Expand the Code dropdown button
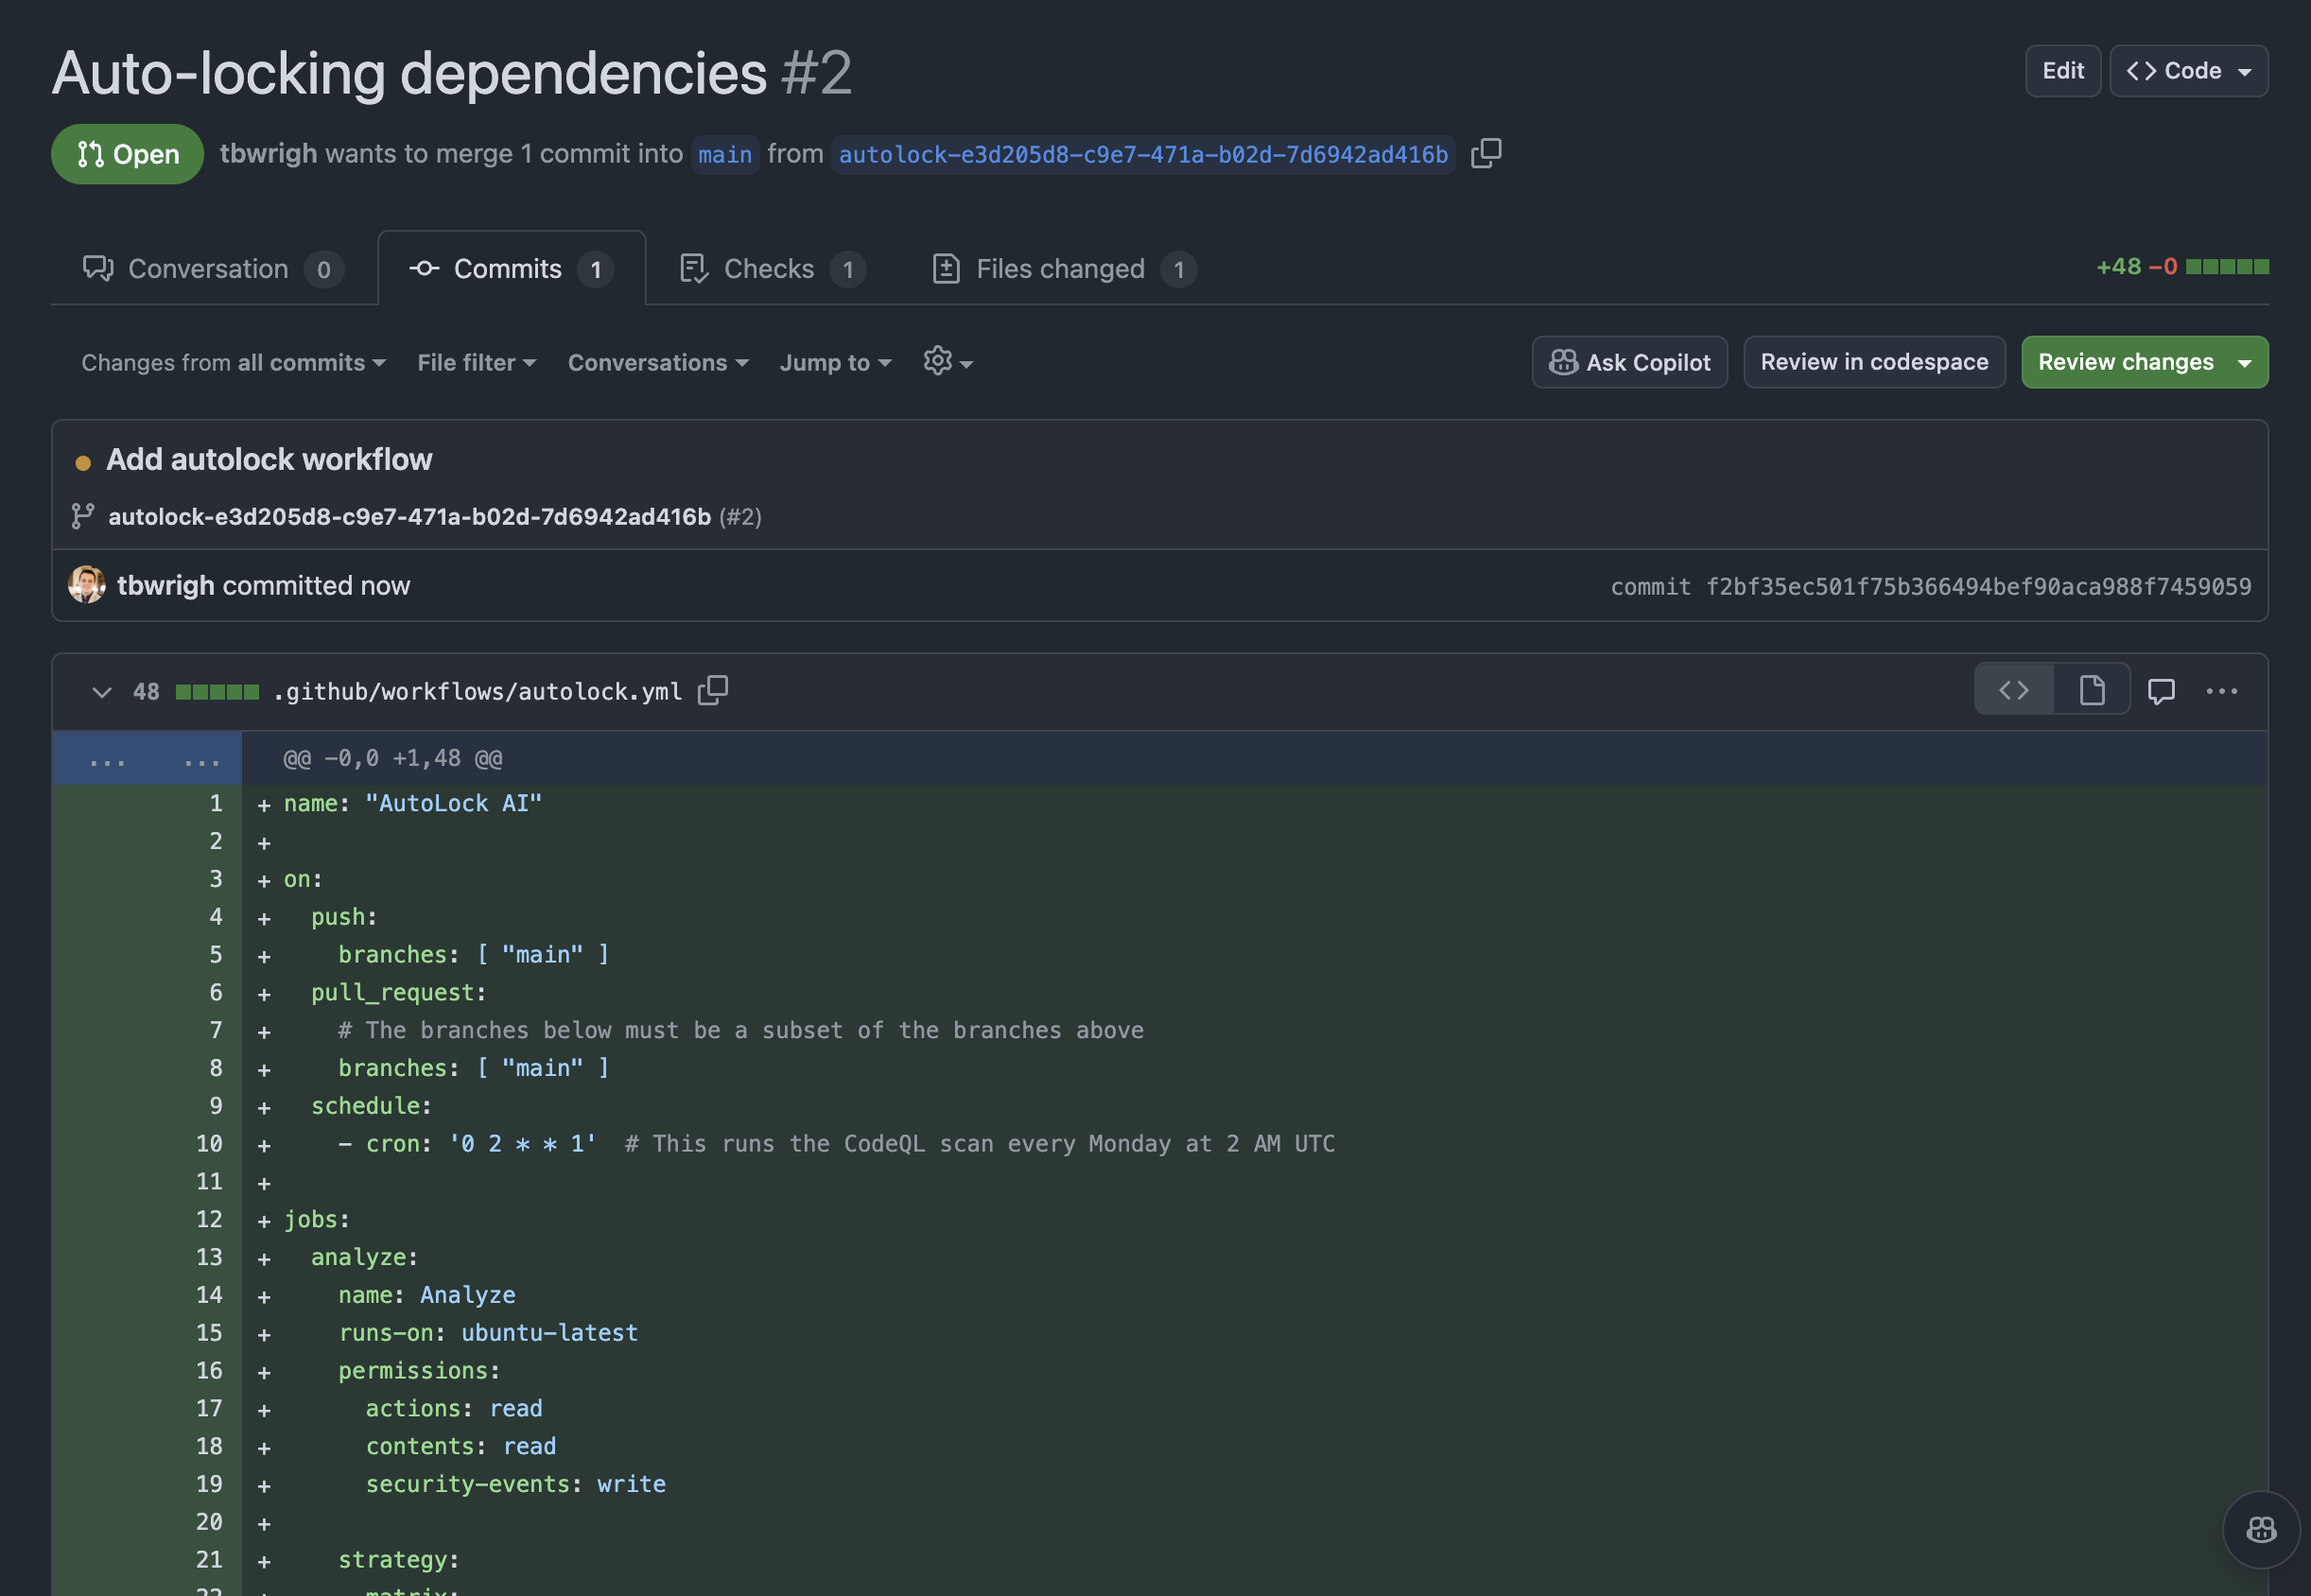Screen dimensions: 2311x1596 coord(2188,71)
